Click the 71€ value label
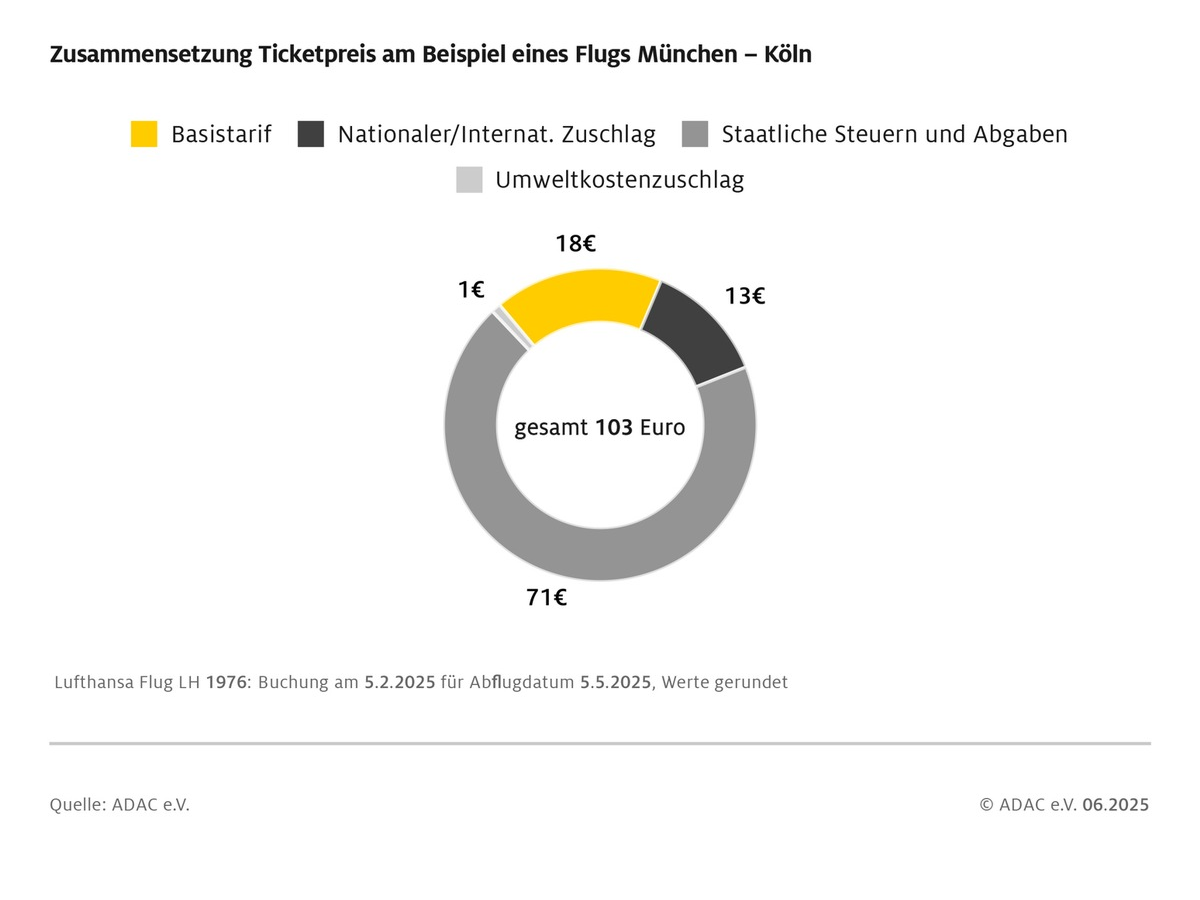Viewport: 1200px width, 900px height. tap(547, 598)
